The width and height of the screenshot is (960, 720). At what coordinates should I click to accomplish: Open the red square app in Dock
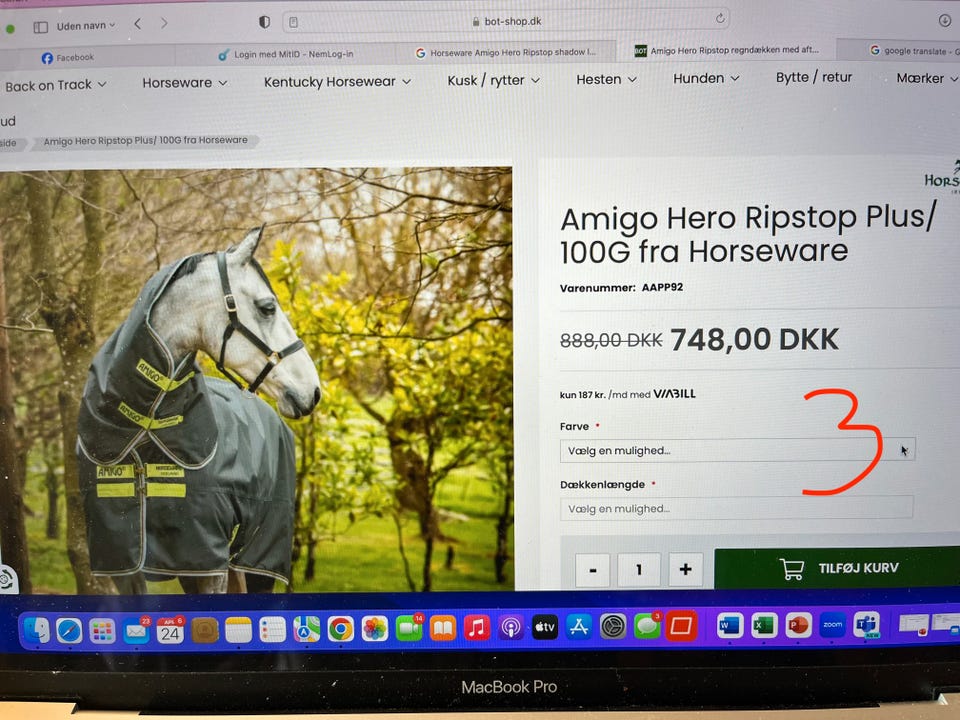pos(681,626)
